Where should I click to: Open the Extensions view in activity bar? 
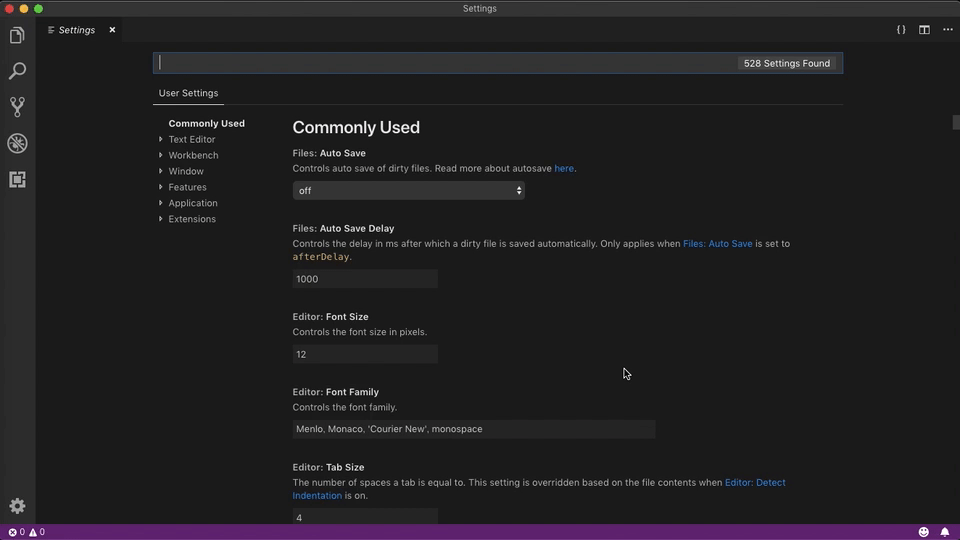click(17, 179)
